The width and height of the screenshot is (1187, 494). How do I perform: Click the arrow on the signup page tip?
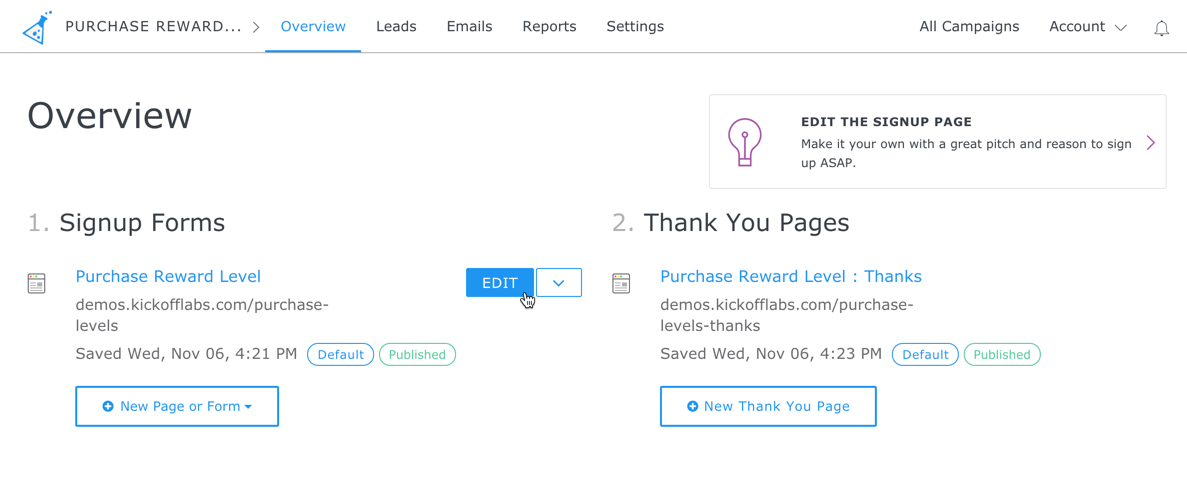click(1151, 143)
